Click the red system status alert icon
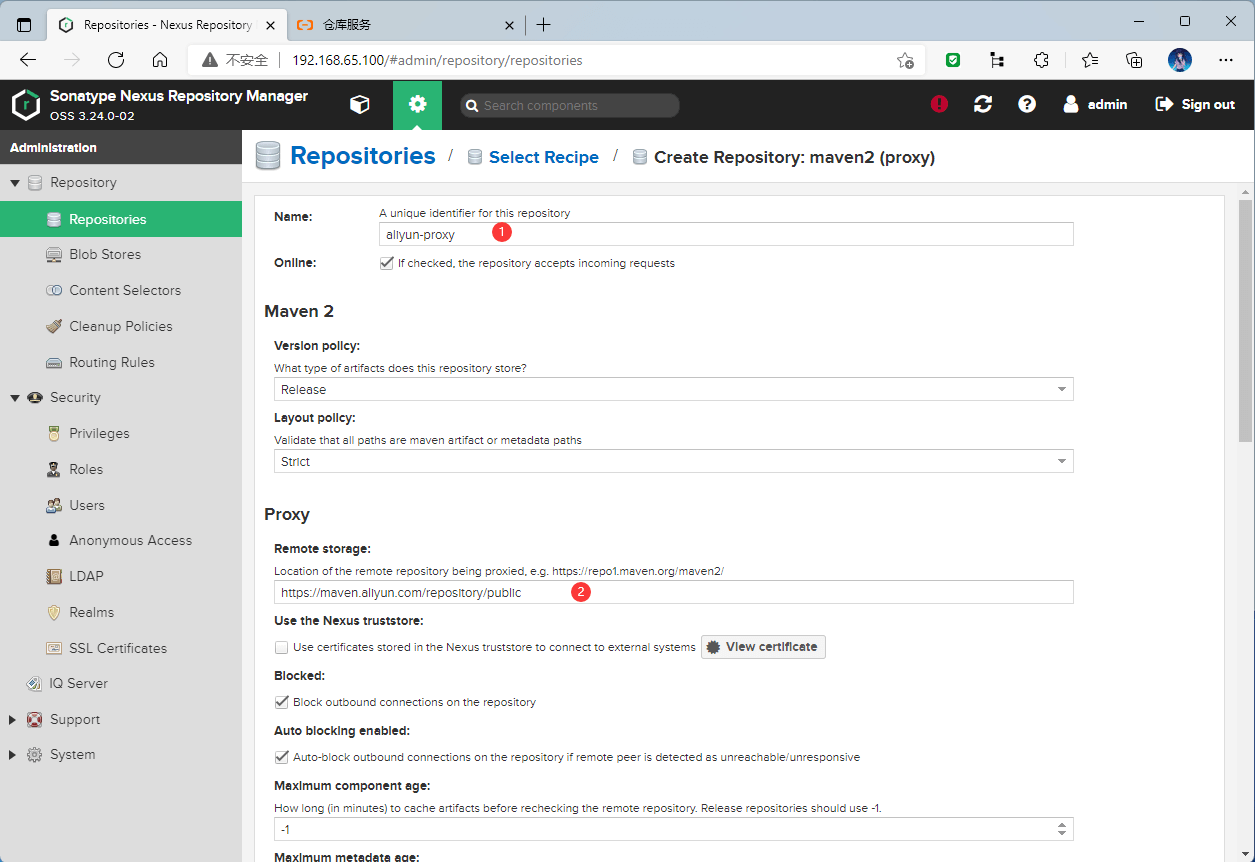This screenshot has width=1255, height=862. point(939,104)
